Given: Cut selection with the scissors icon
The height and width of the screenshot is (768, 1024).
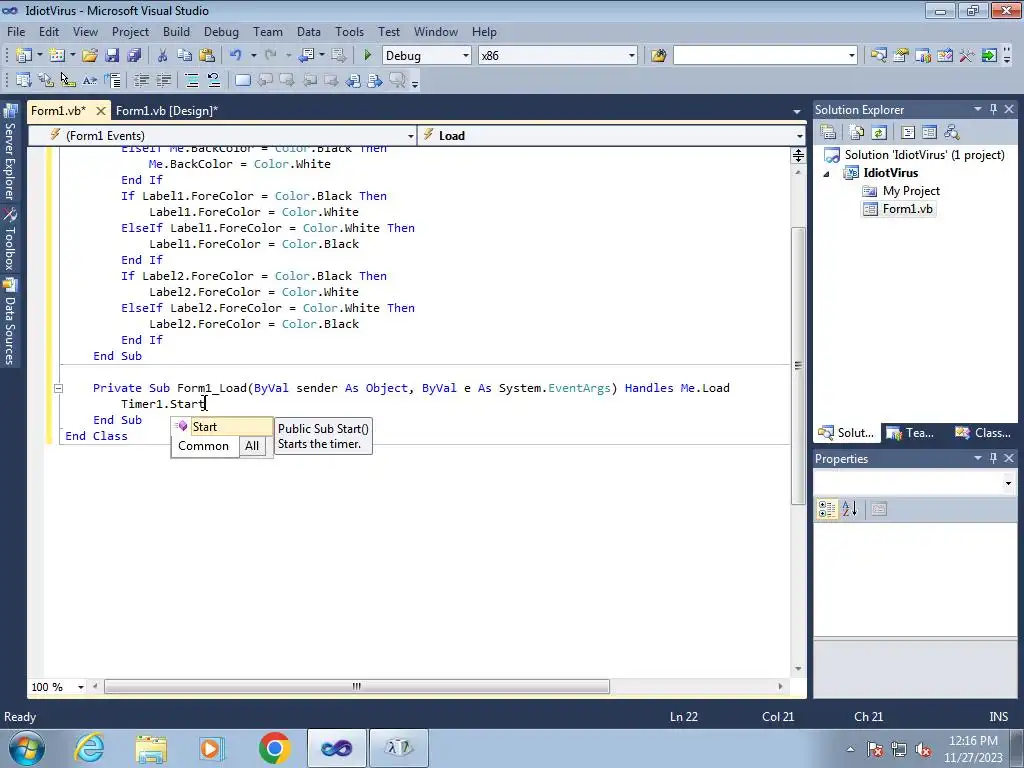Looking at the screenshot, I should click(x=163, y=56).
